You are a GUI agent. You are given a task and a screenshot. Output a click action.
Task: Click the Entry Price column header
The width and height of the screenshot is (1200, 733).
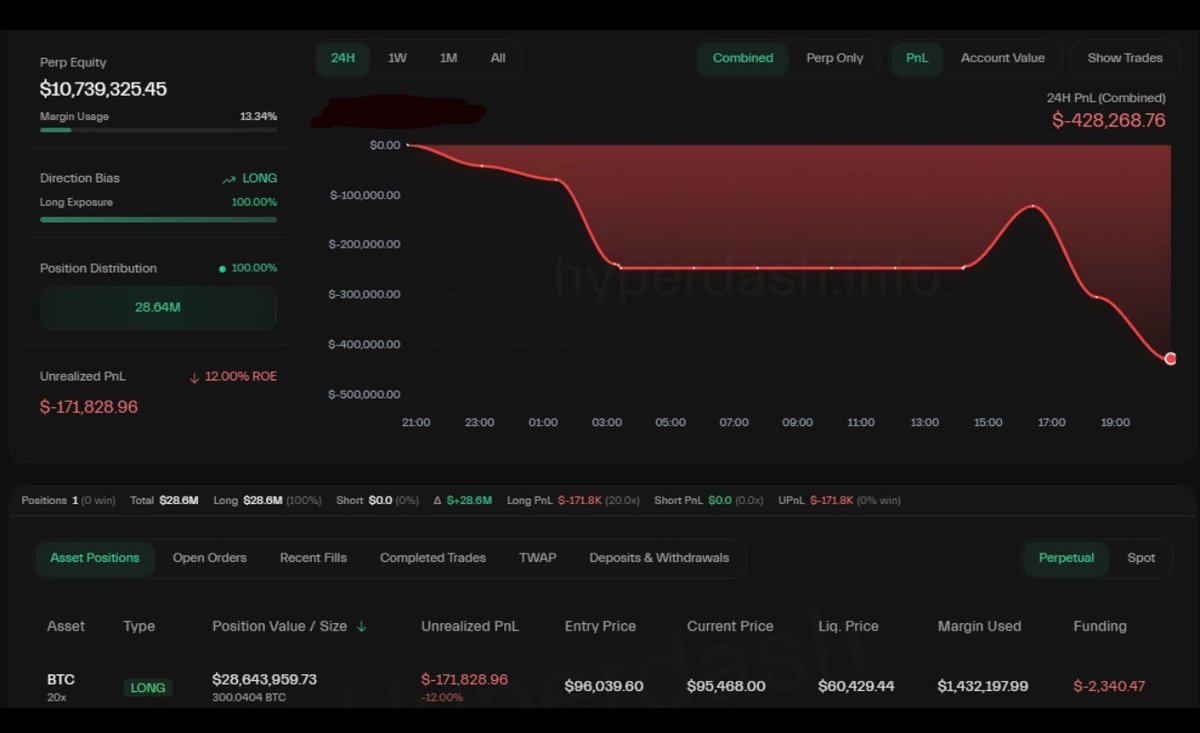tap(600, 626)
